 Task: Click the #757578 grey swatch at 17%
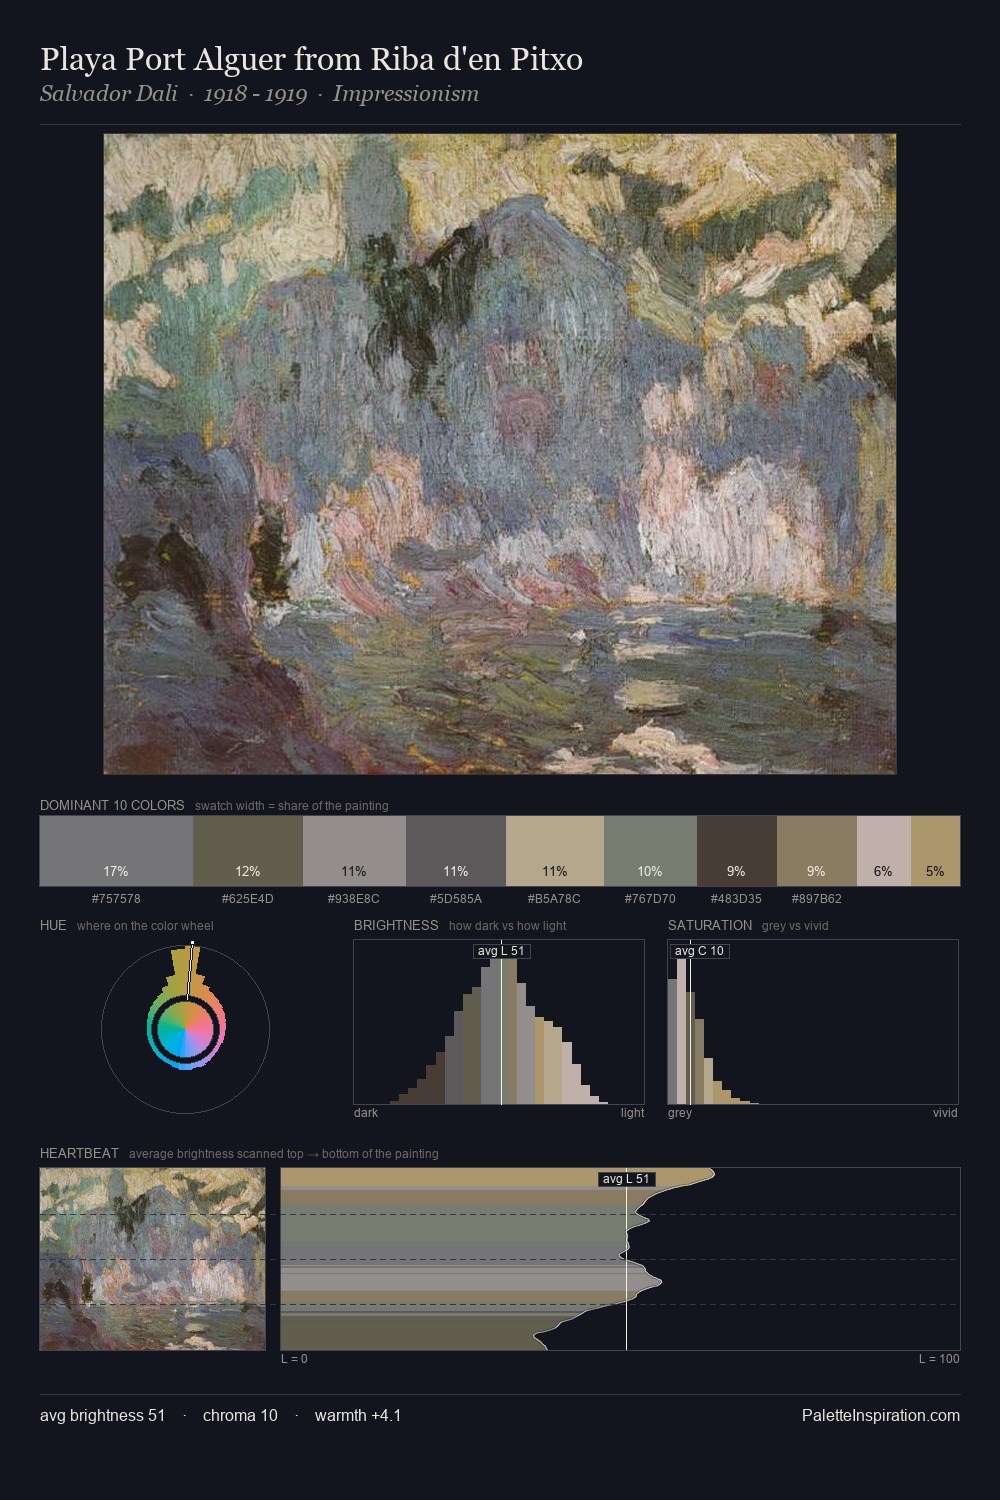pyautogui.click(x=116, y=851)
